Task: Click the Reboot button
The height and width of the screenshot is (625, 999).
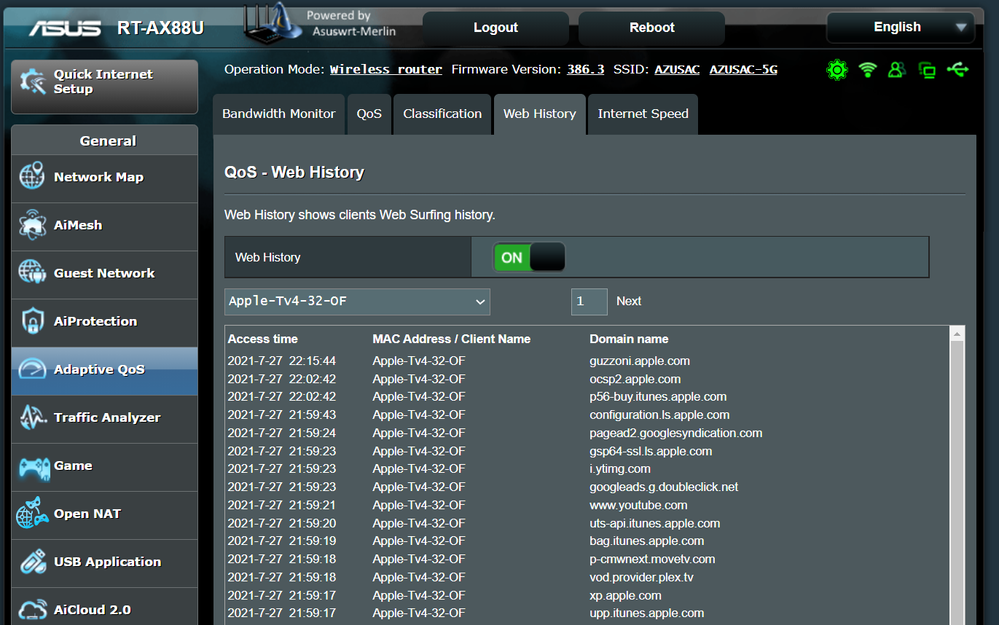Action: 651,27
